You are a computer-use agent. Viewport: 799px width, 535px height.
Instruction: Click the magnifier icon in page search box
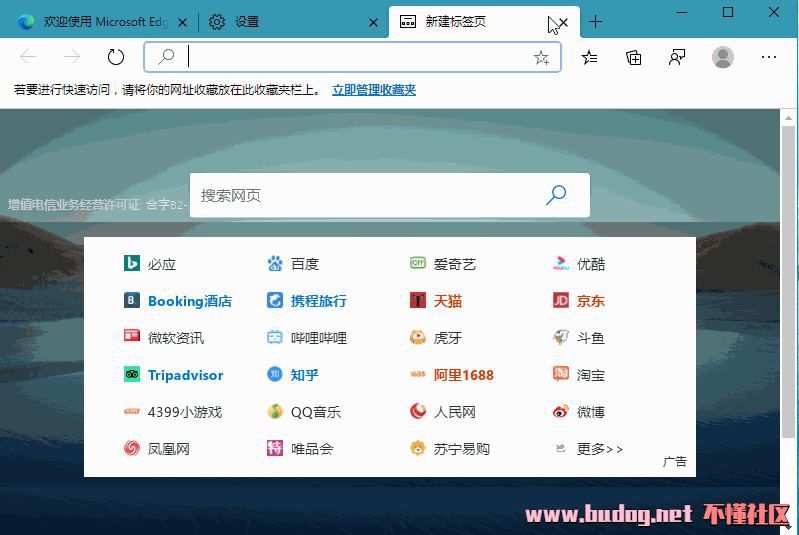point(555,195)
